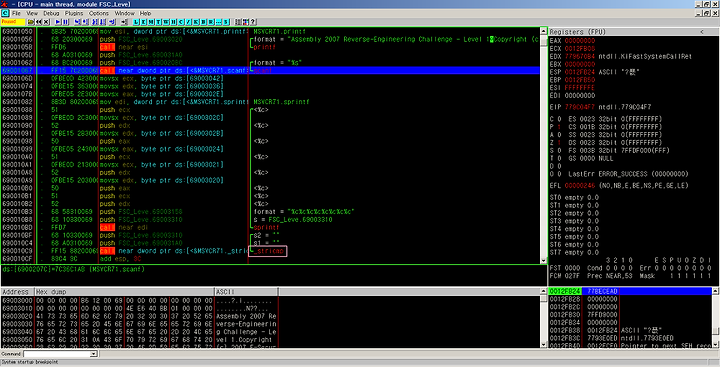This screenshot has width=720, height=367.
Task: Click the debugging options toolbar icon
Action: (x=237, y=22)
